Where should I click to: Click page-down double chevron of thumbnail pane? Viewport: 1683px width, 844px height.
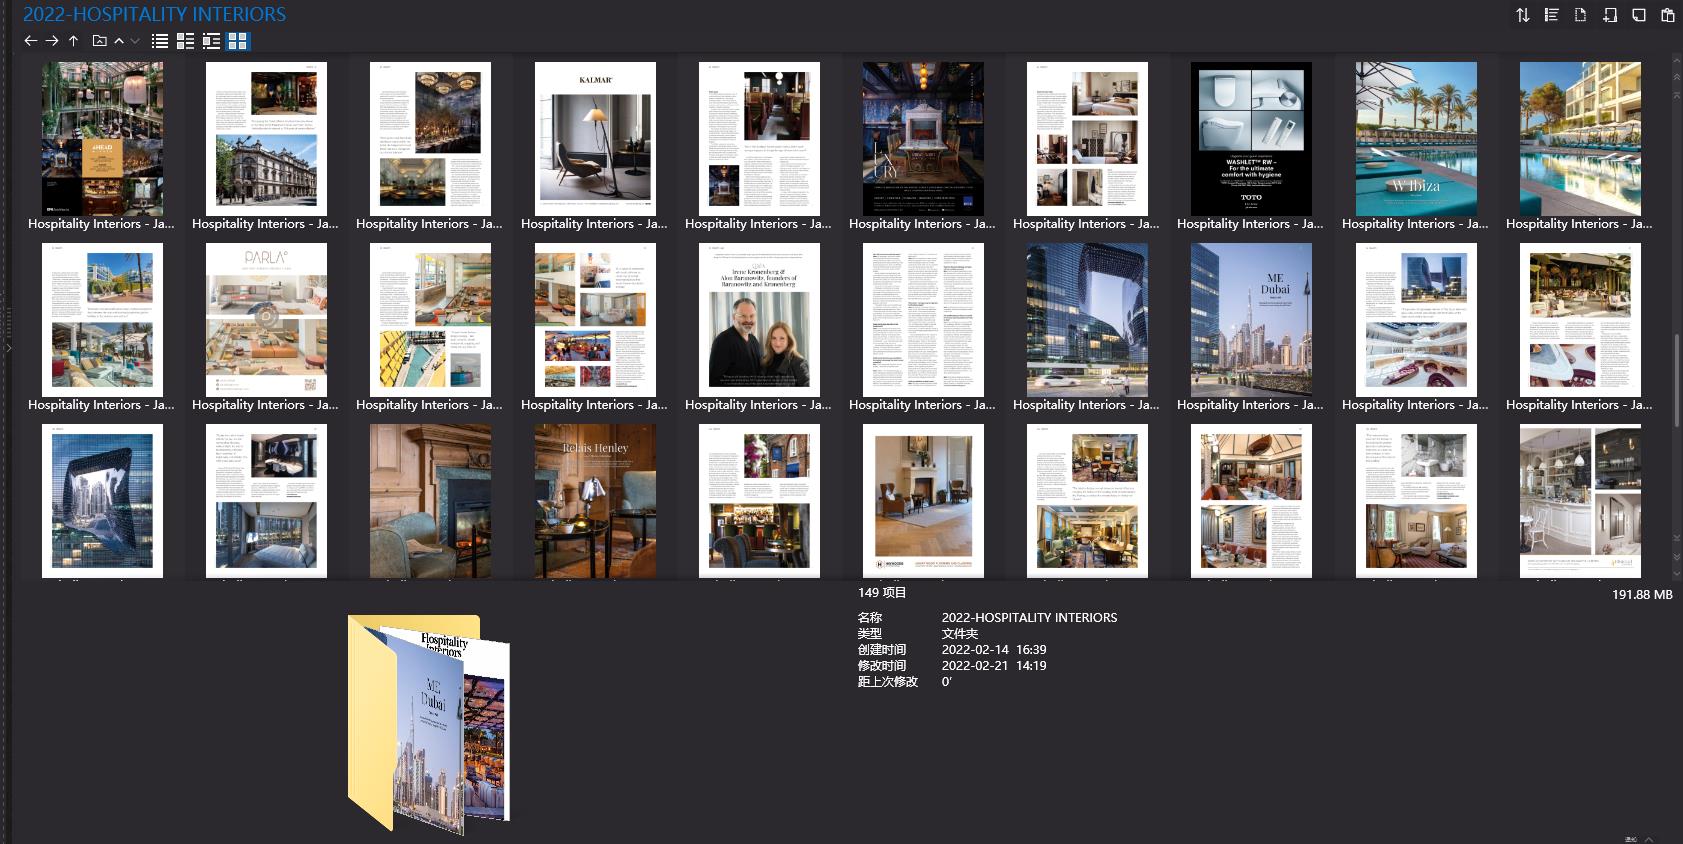tap(1677, 556)
